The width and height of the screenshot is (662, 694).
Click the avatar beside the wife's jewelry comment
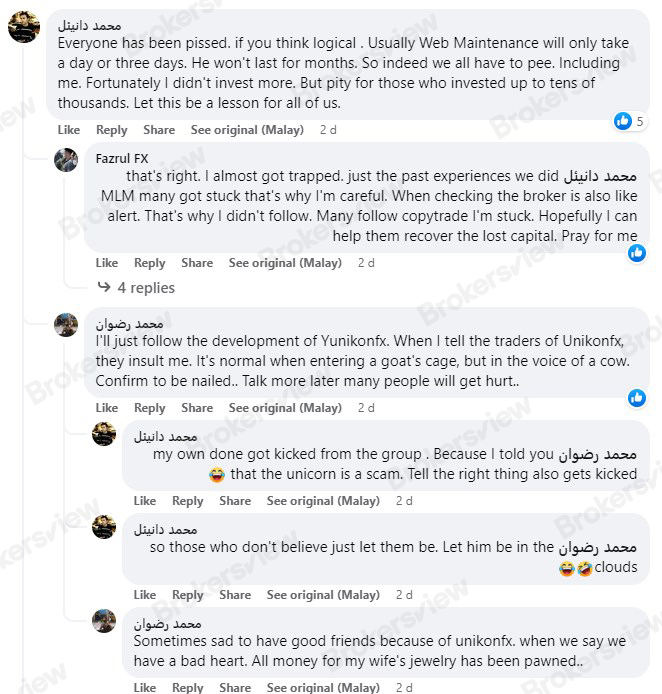pos(104,620)
